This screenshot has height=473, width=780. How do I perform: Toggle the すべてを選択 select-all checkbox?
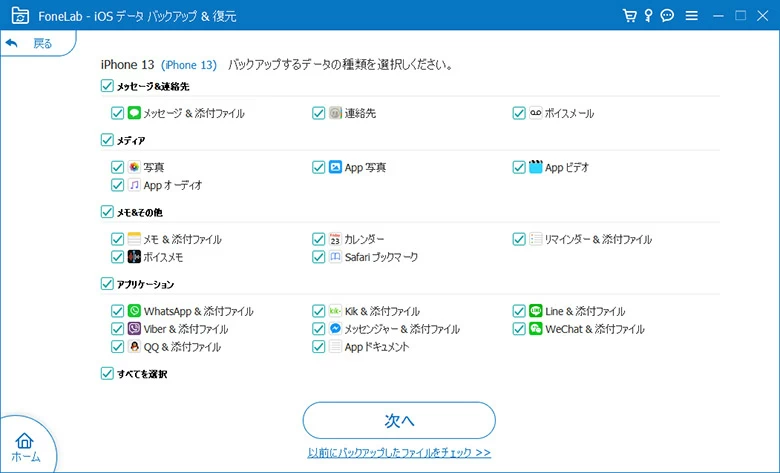coord(107,373)
